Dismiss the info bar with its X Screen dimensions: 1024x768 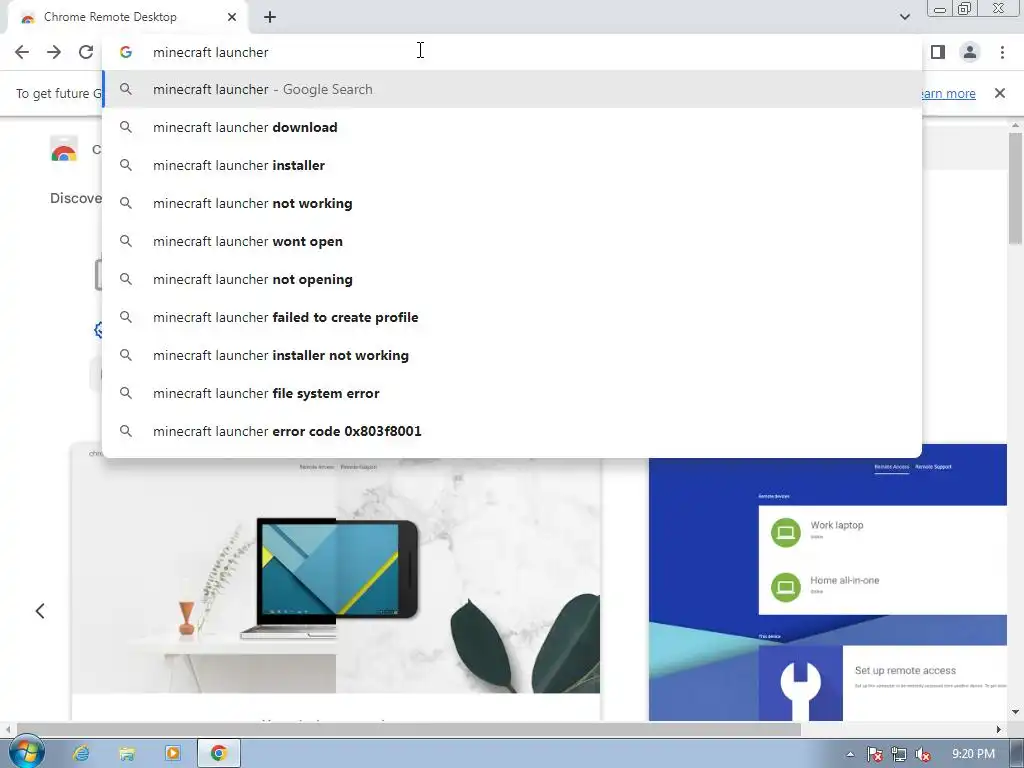[x=1000, y=93]
